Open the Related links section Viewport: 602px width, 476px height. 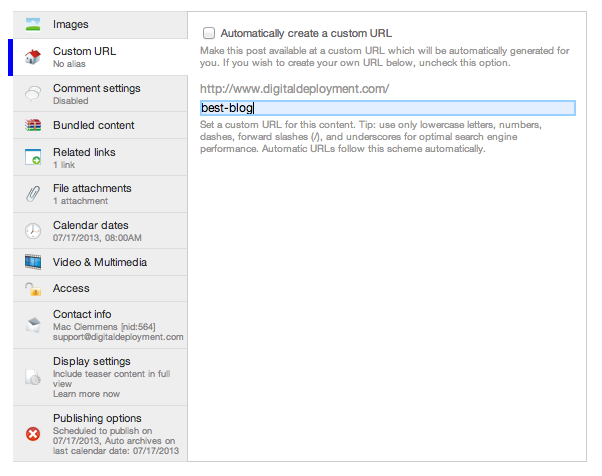(x=100, y=157)
